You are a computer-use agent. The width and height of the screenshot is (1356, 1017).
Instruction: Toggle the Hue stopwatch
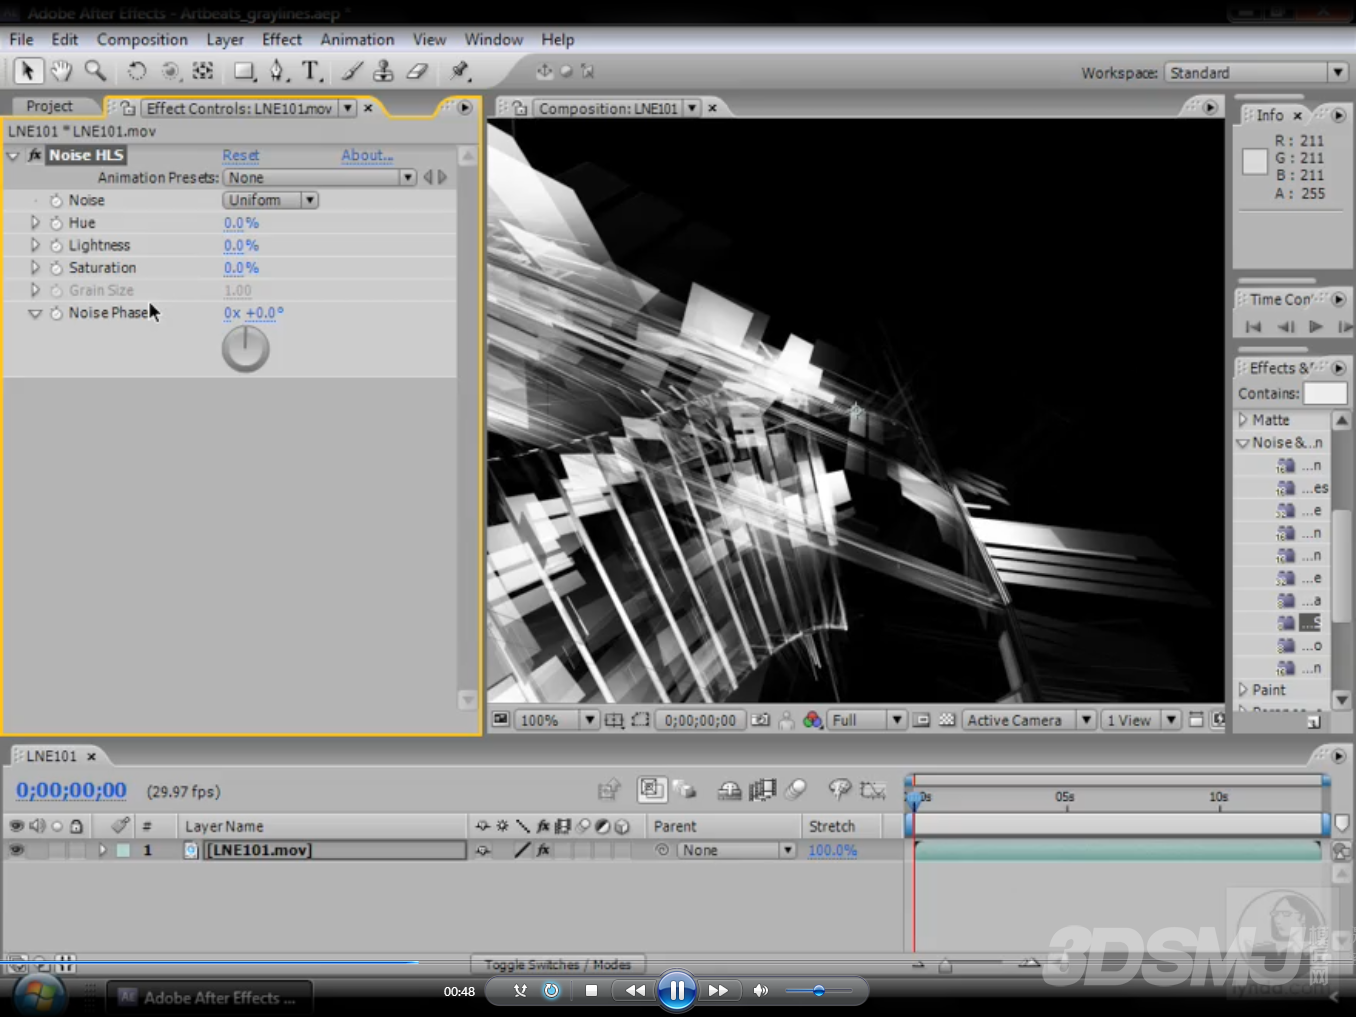pyautogui.click(x=56, y=223)
